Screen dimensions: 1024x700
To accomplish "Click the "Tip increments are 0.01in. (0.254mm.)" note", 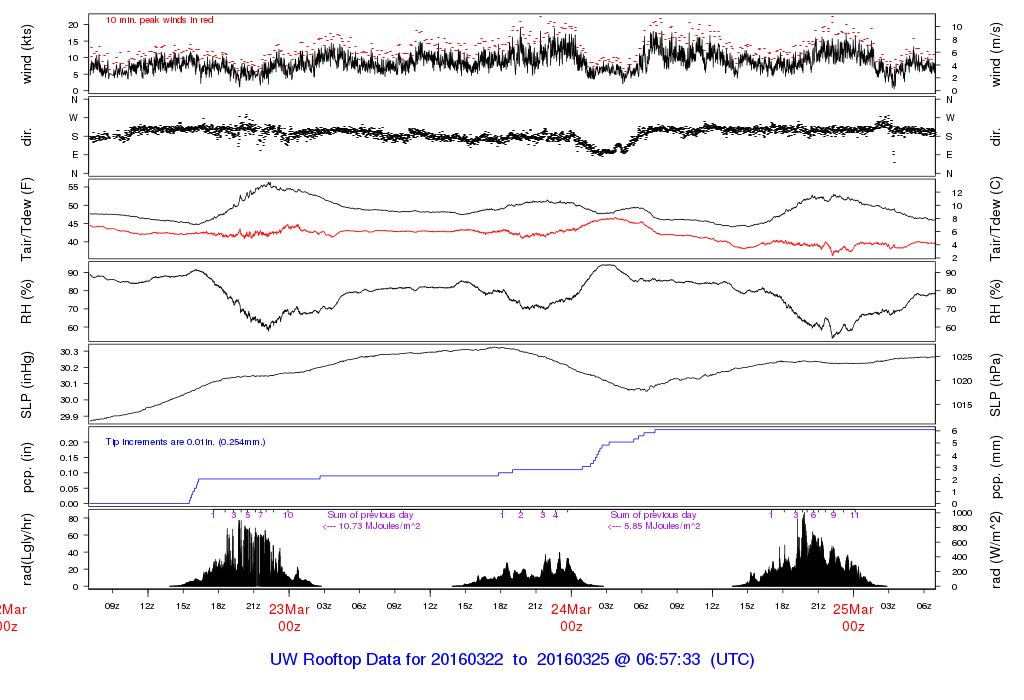I will click(x=185, y=442).
